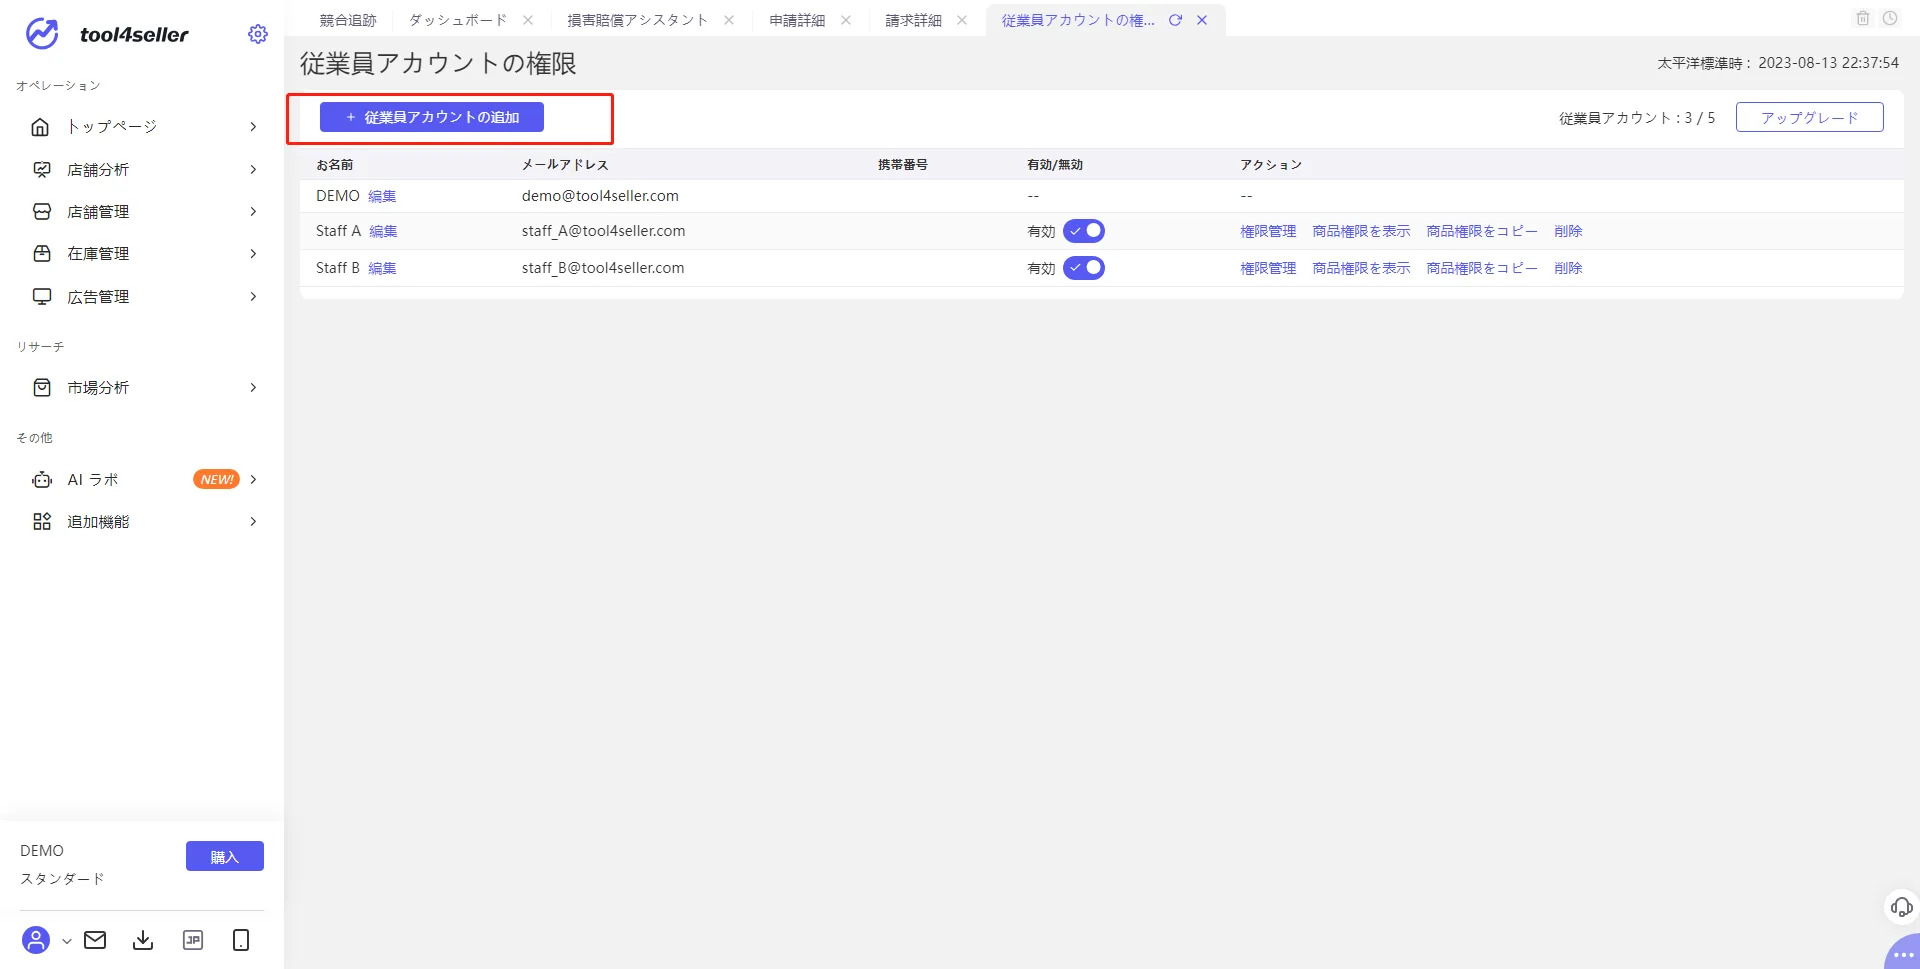Switch to the 請求詳細 tab
This screenshot has width=1920, height=969.
tap(913, 20)
